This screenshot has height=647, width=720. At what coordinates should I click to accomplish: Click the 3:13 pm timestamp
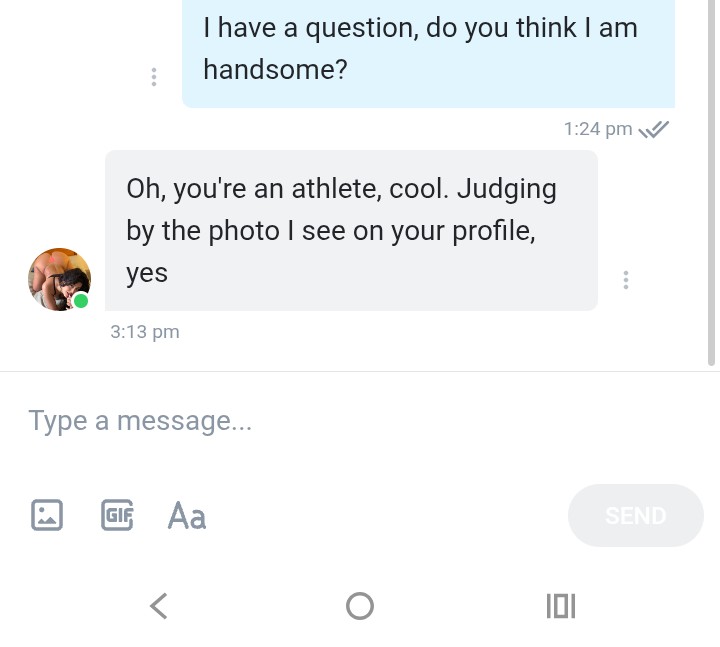[145, 332]
